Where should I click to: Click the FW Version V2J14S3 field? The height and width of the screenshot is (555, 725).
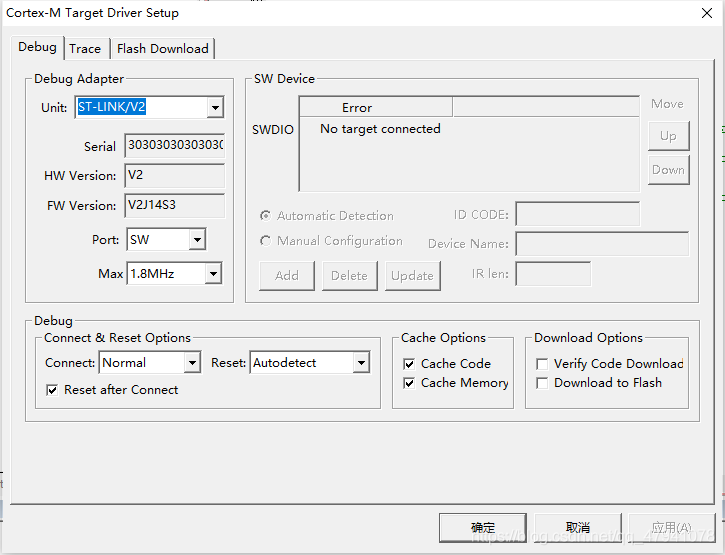point(175,205)
